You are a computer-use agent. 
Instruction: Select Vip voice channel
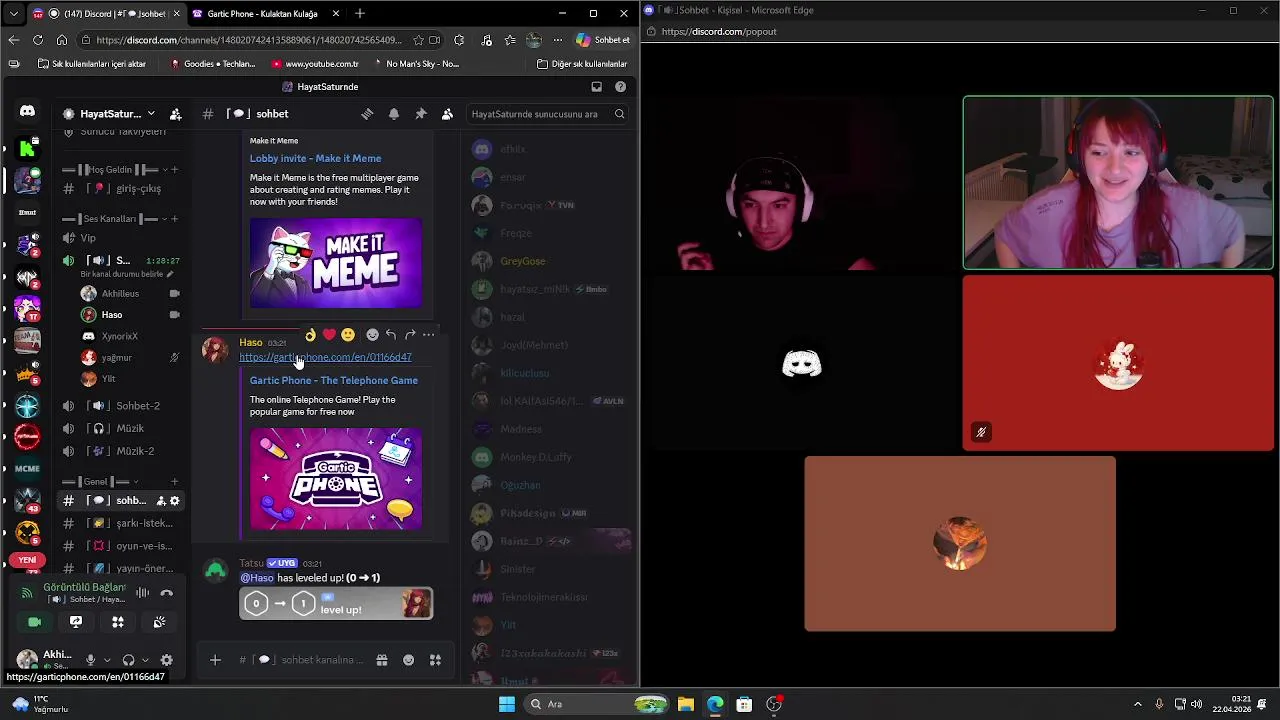click(x=121, y=238)
